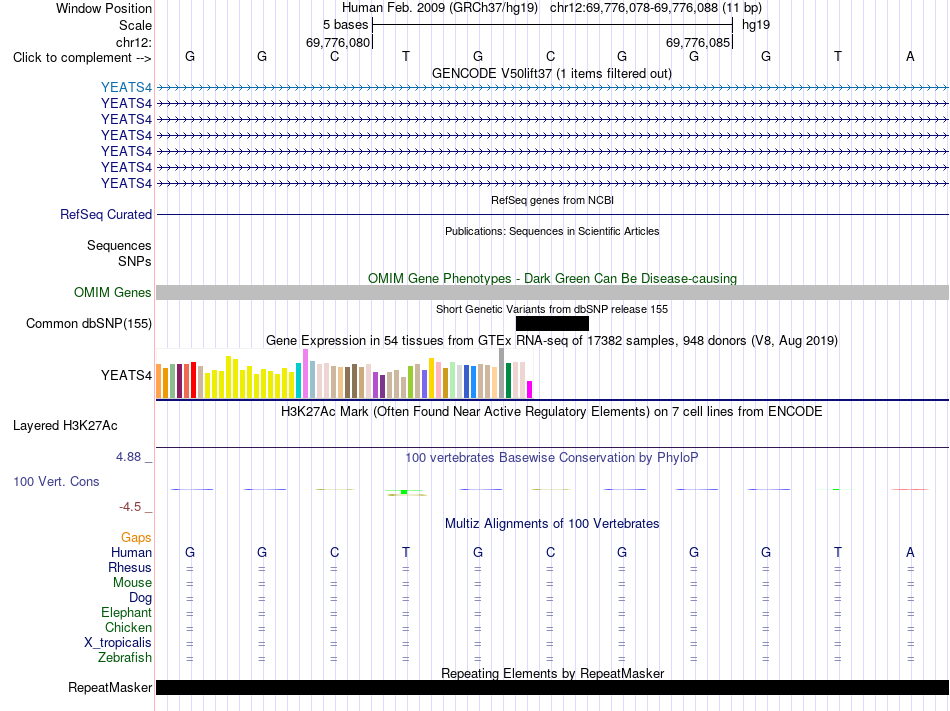Screen dimensions: 950x711
Task: Click the black RepeatMasker item bar
Action: (552, 687)
